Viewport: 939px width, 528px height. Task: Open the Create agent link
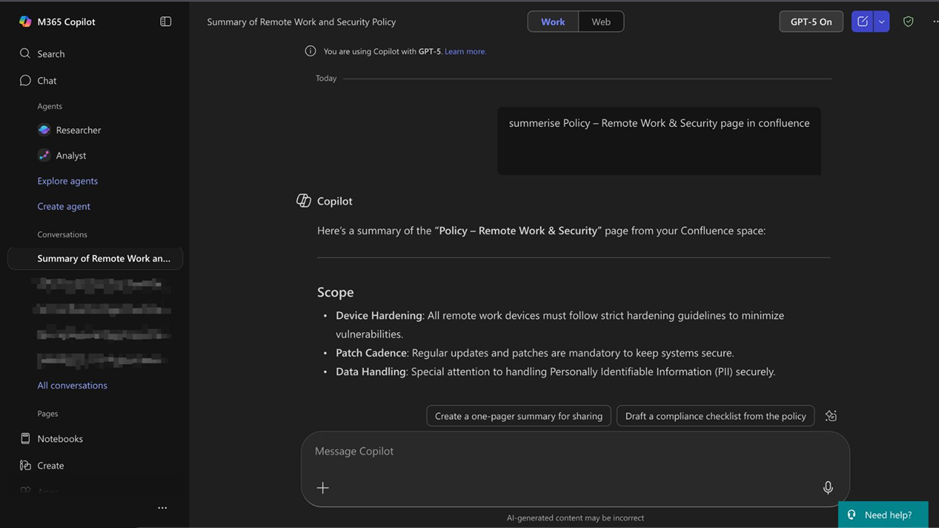tap(63, 206)
